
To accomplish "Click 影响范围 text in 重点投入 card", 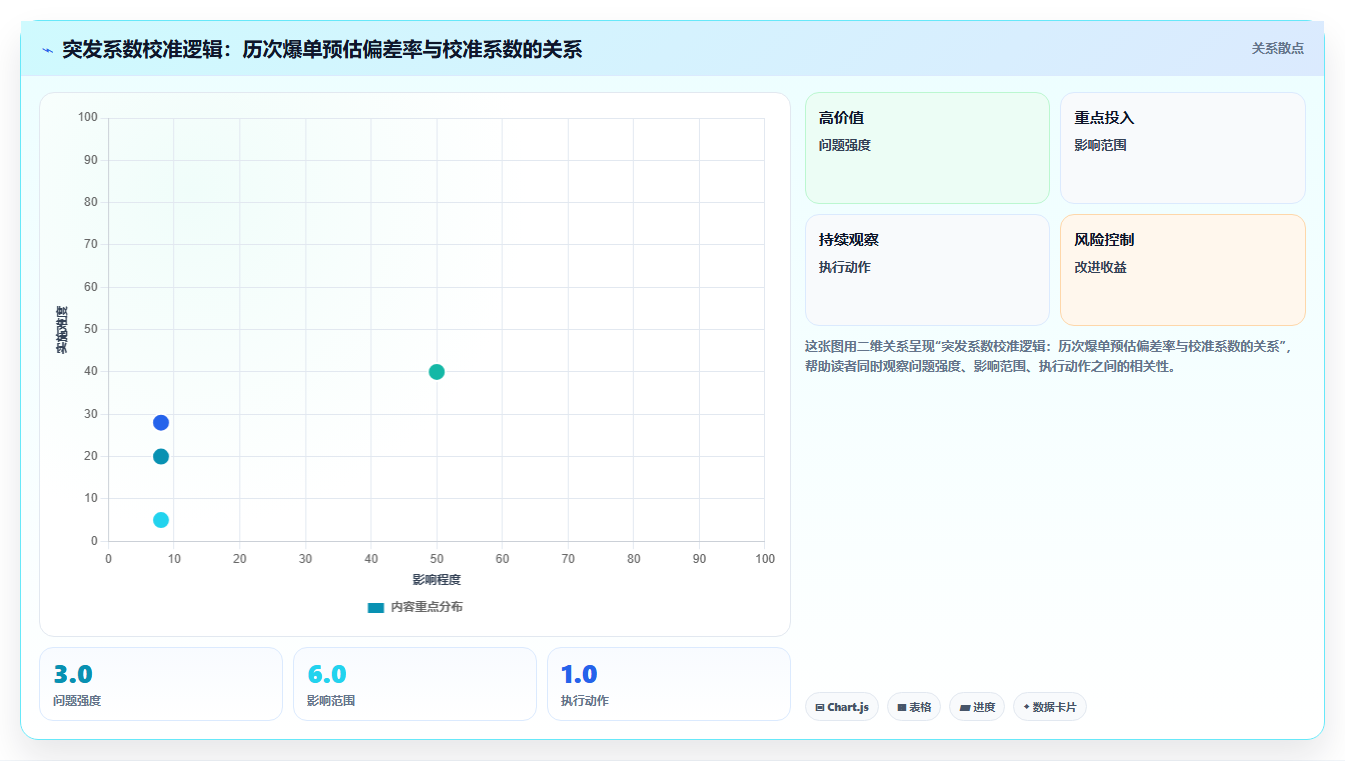I will tap(1101, 145).
